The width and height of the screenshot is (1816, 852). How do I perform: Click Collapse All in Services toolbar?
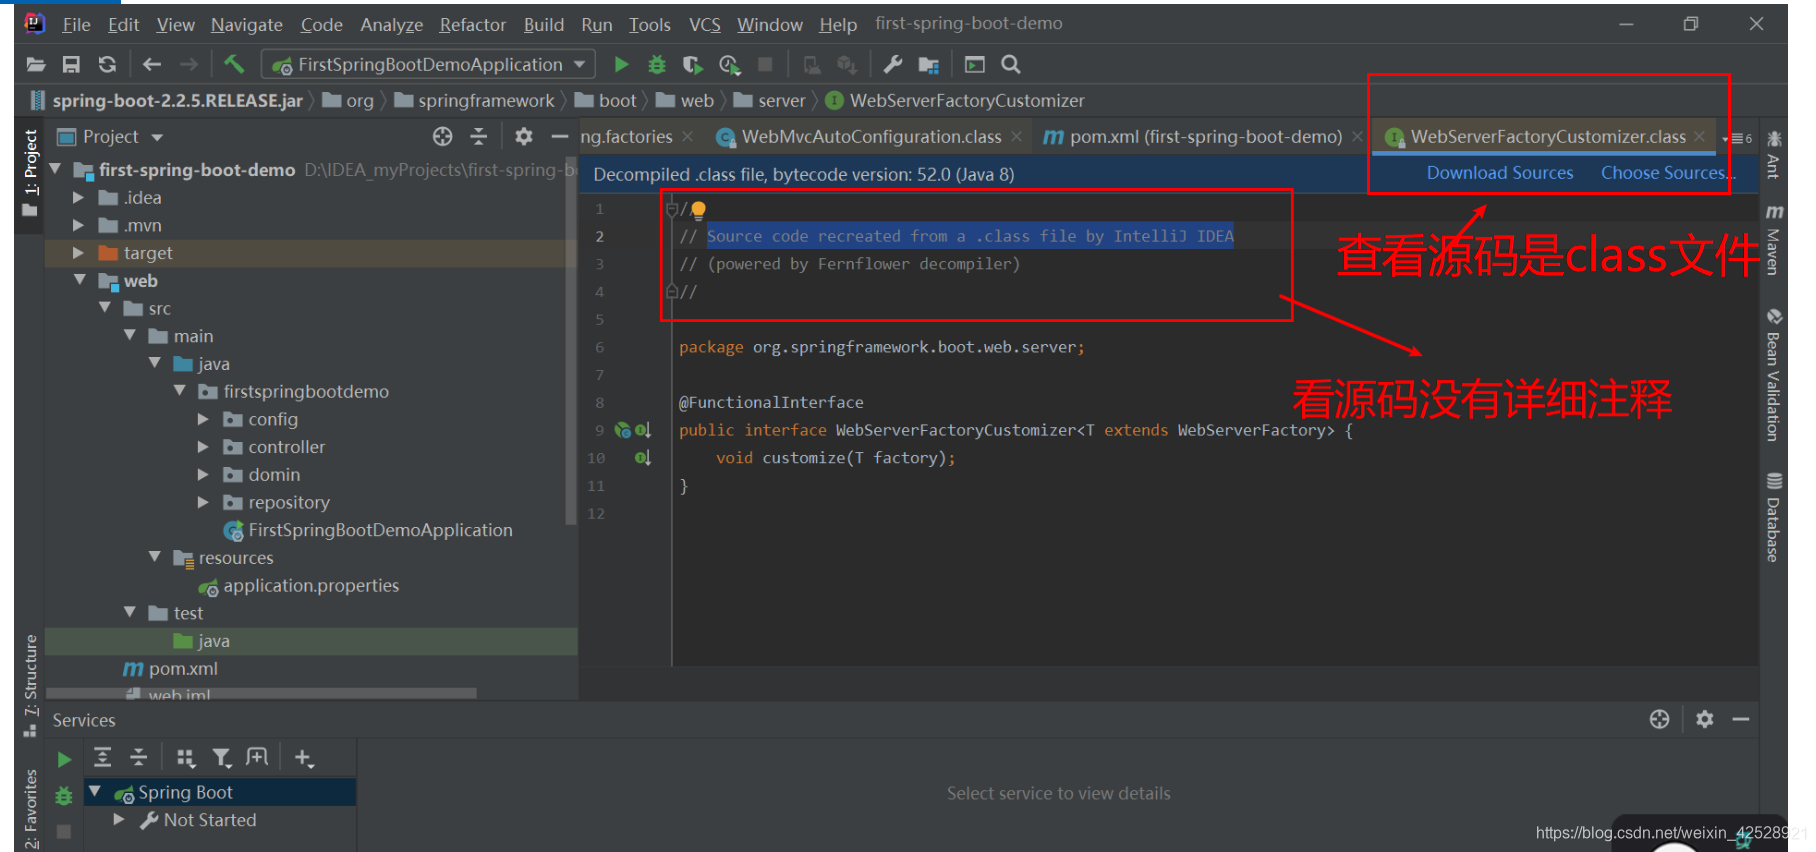[139, 757]
